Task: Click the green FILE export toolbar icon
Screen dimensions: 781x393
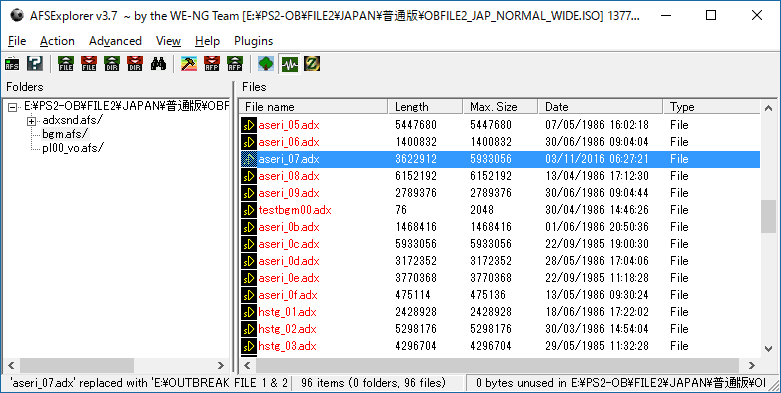Action: coord(66,63)
